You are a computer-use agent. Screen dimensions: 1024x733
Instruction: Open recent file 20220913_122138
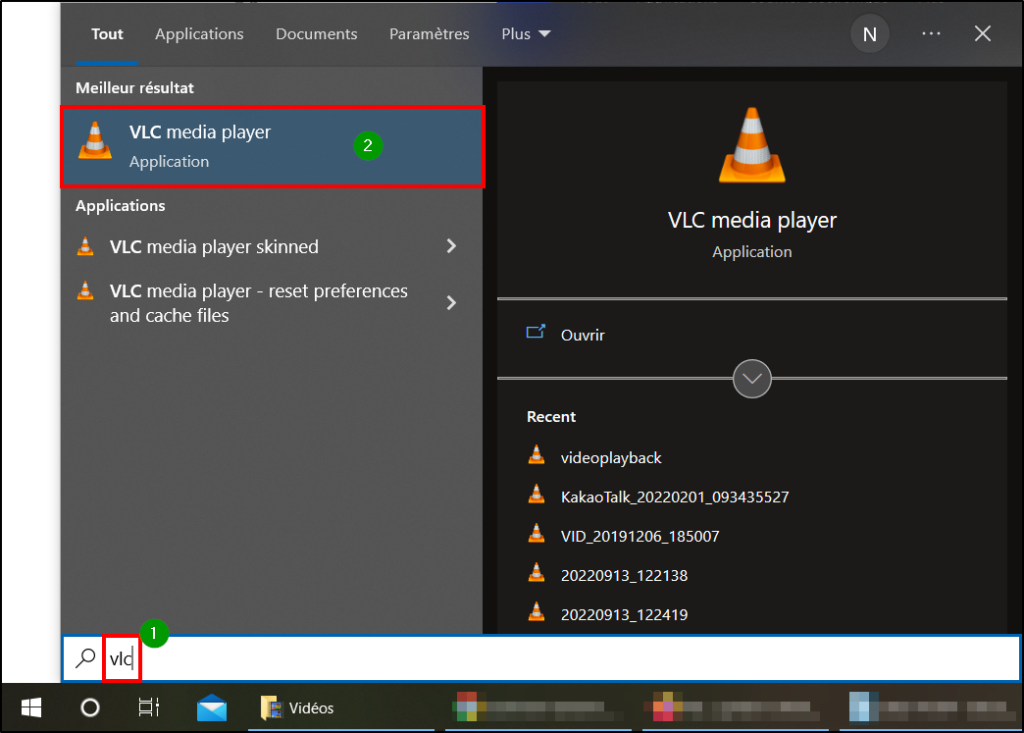[624, 576]
